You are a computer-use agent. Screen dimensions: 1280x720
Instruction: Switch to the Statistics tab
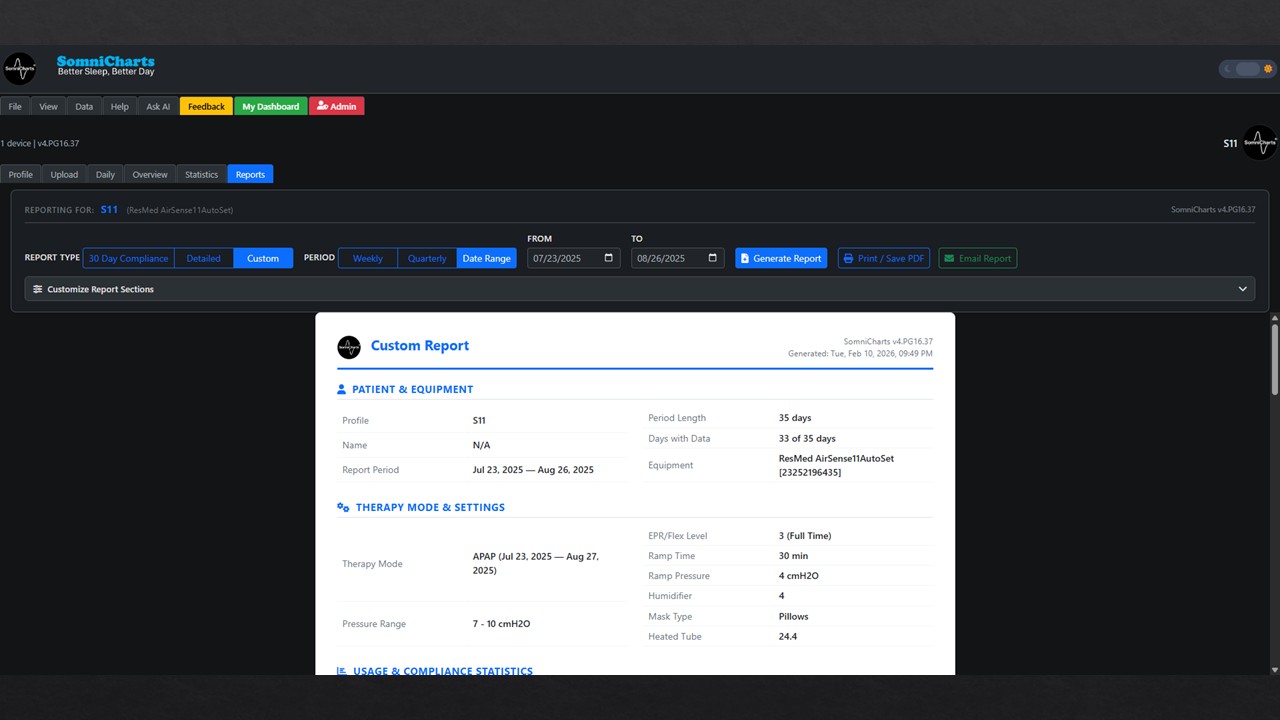[200, 174]
